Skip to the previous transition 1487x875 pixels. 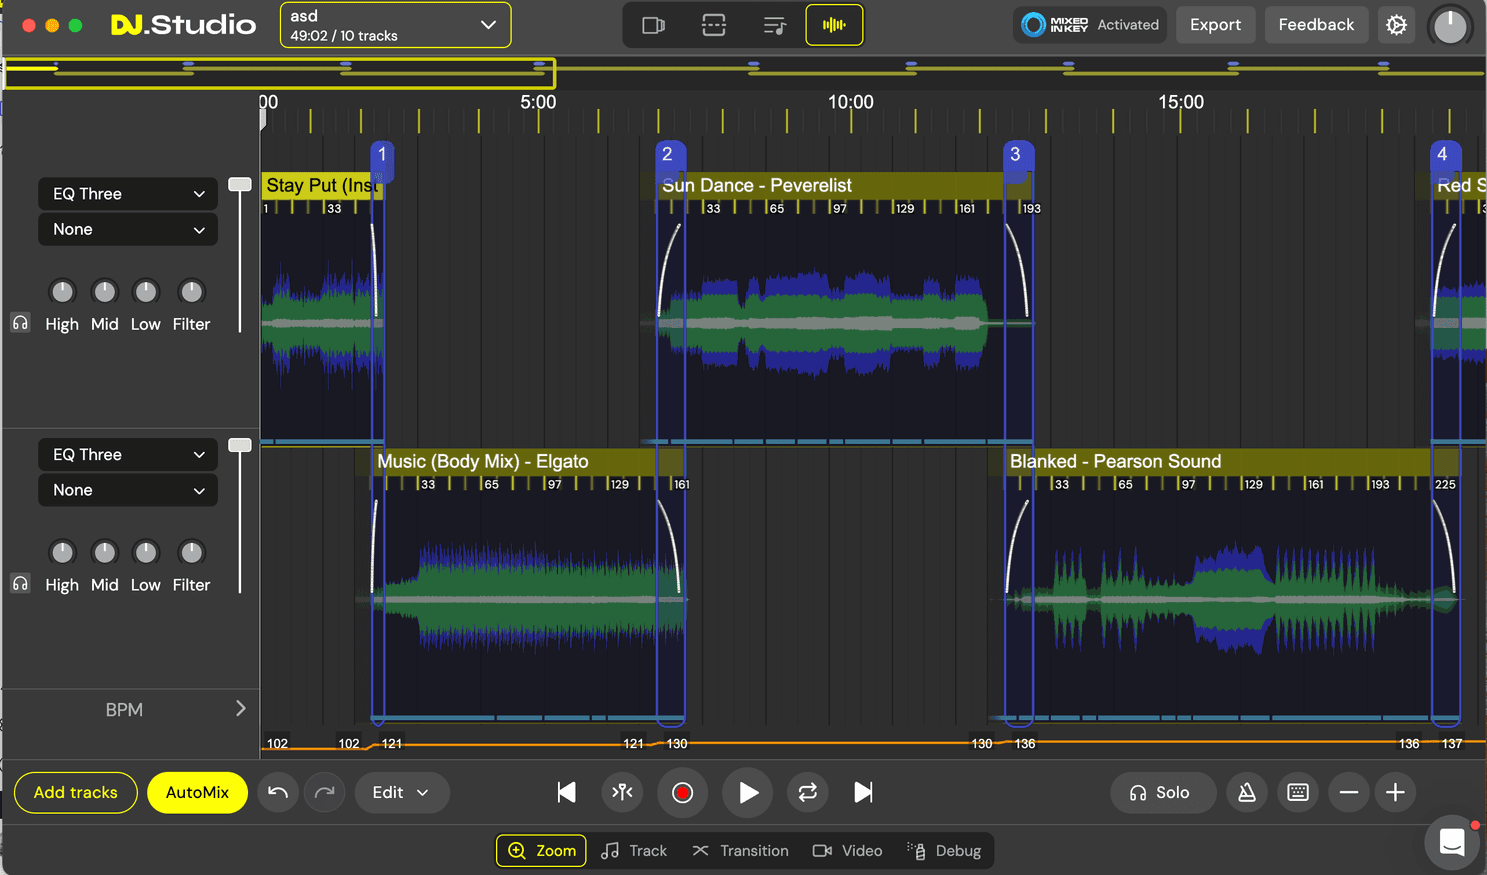[x=566, y=792]
